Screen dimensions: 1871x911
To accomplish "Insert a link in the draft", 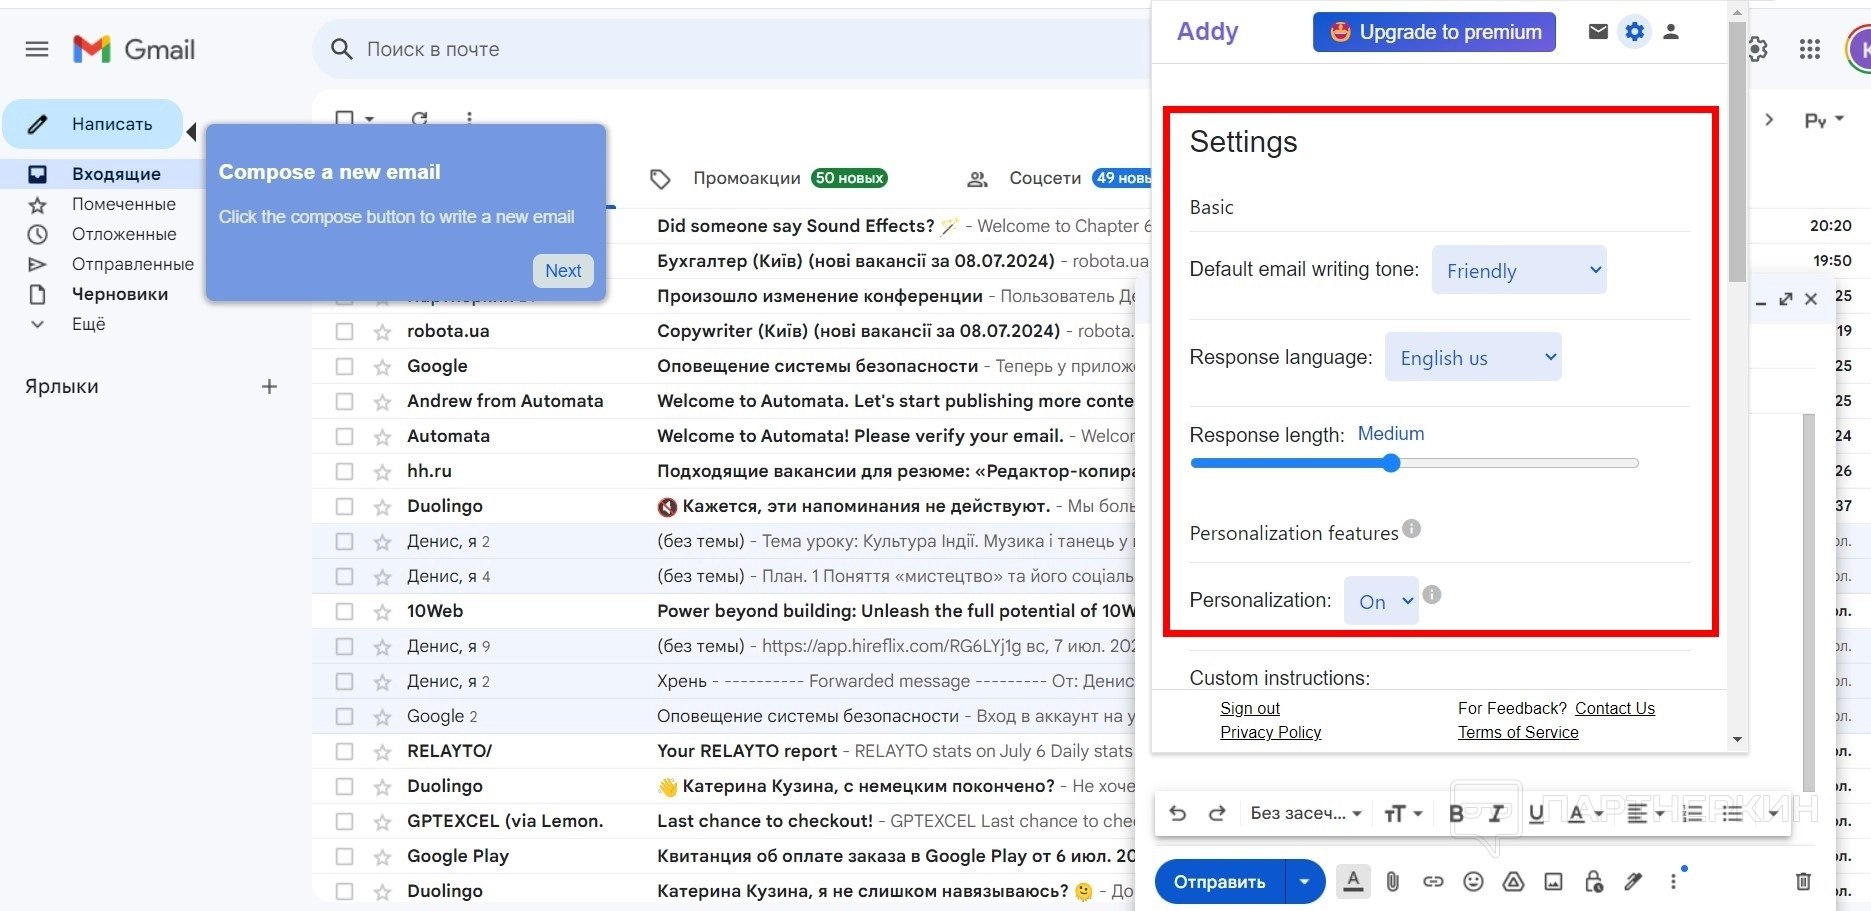I will [x=1433, y=881].
